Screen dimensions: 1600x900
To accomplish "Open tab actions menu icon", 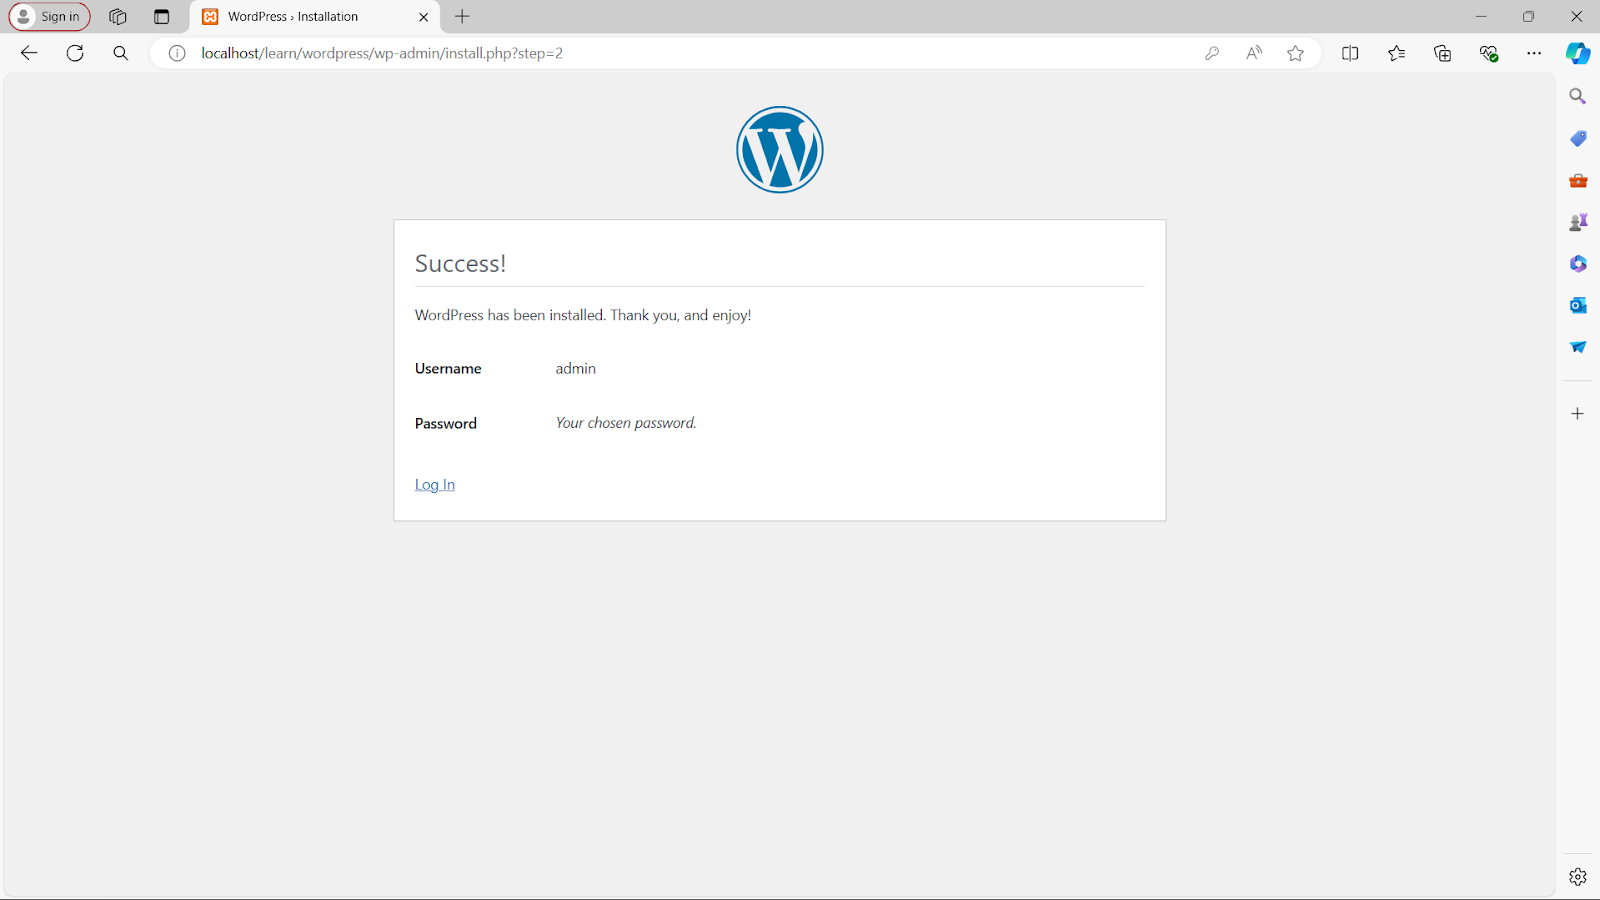I will 162,16.
